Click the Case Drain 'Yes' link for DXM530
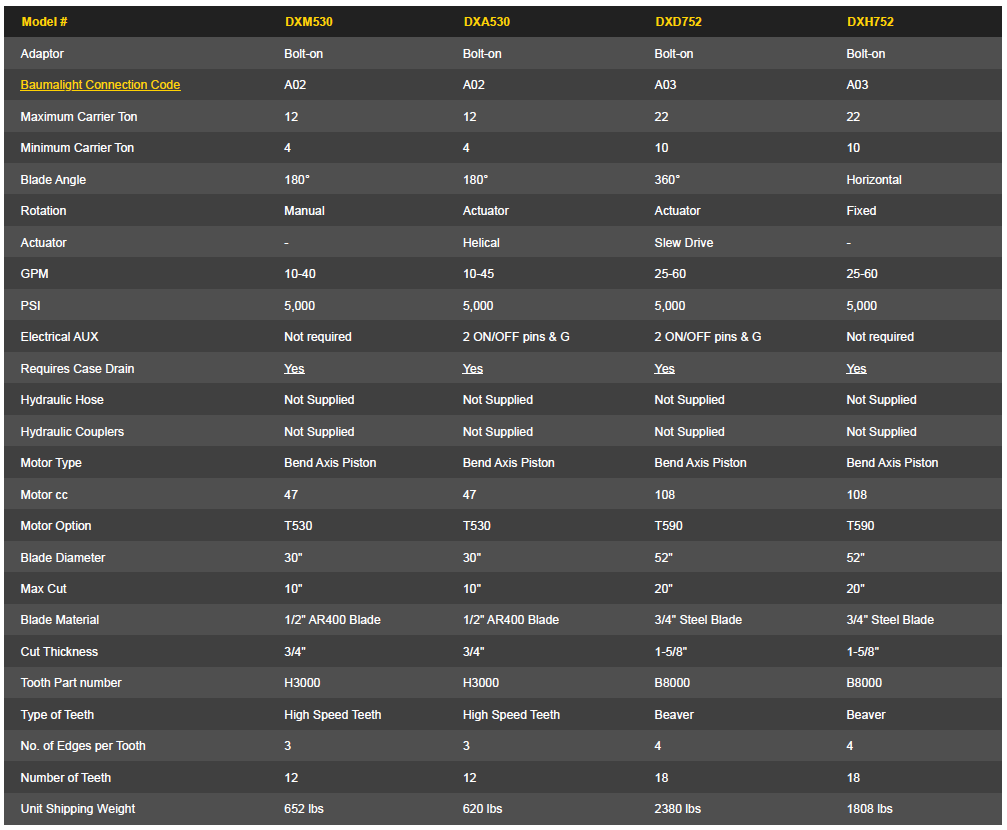 click(294, 369)
